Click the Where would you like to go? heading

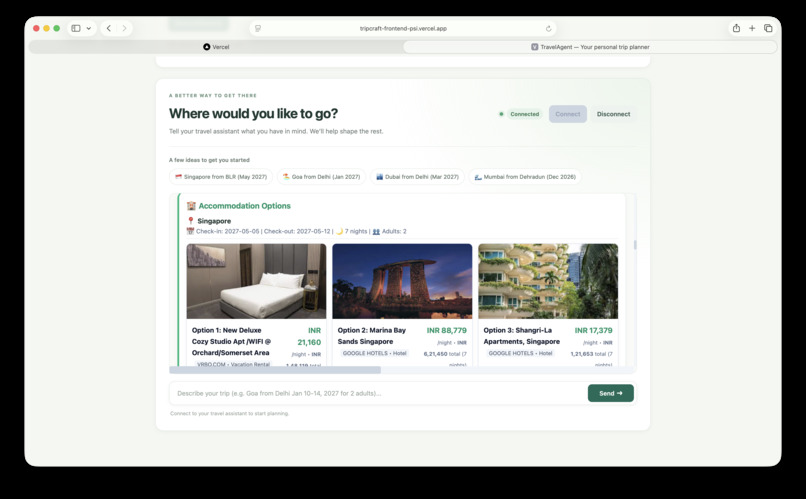tap(253, 113)
